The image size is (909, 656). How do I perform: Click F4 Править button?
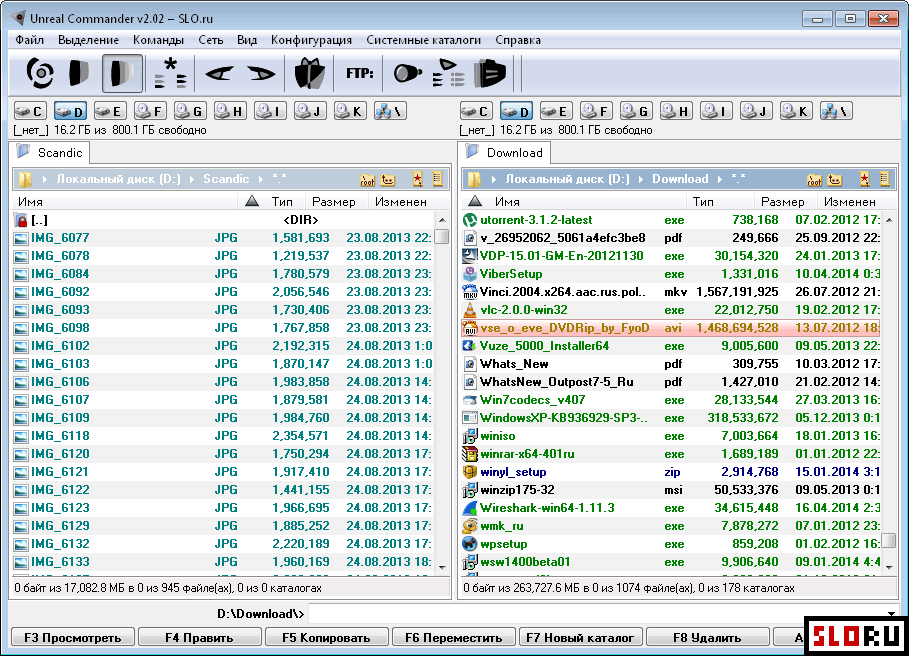click(199, 637)
